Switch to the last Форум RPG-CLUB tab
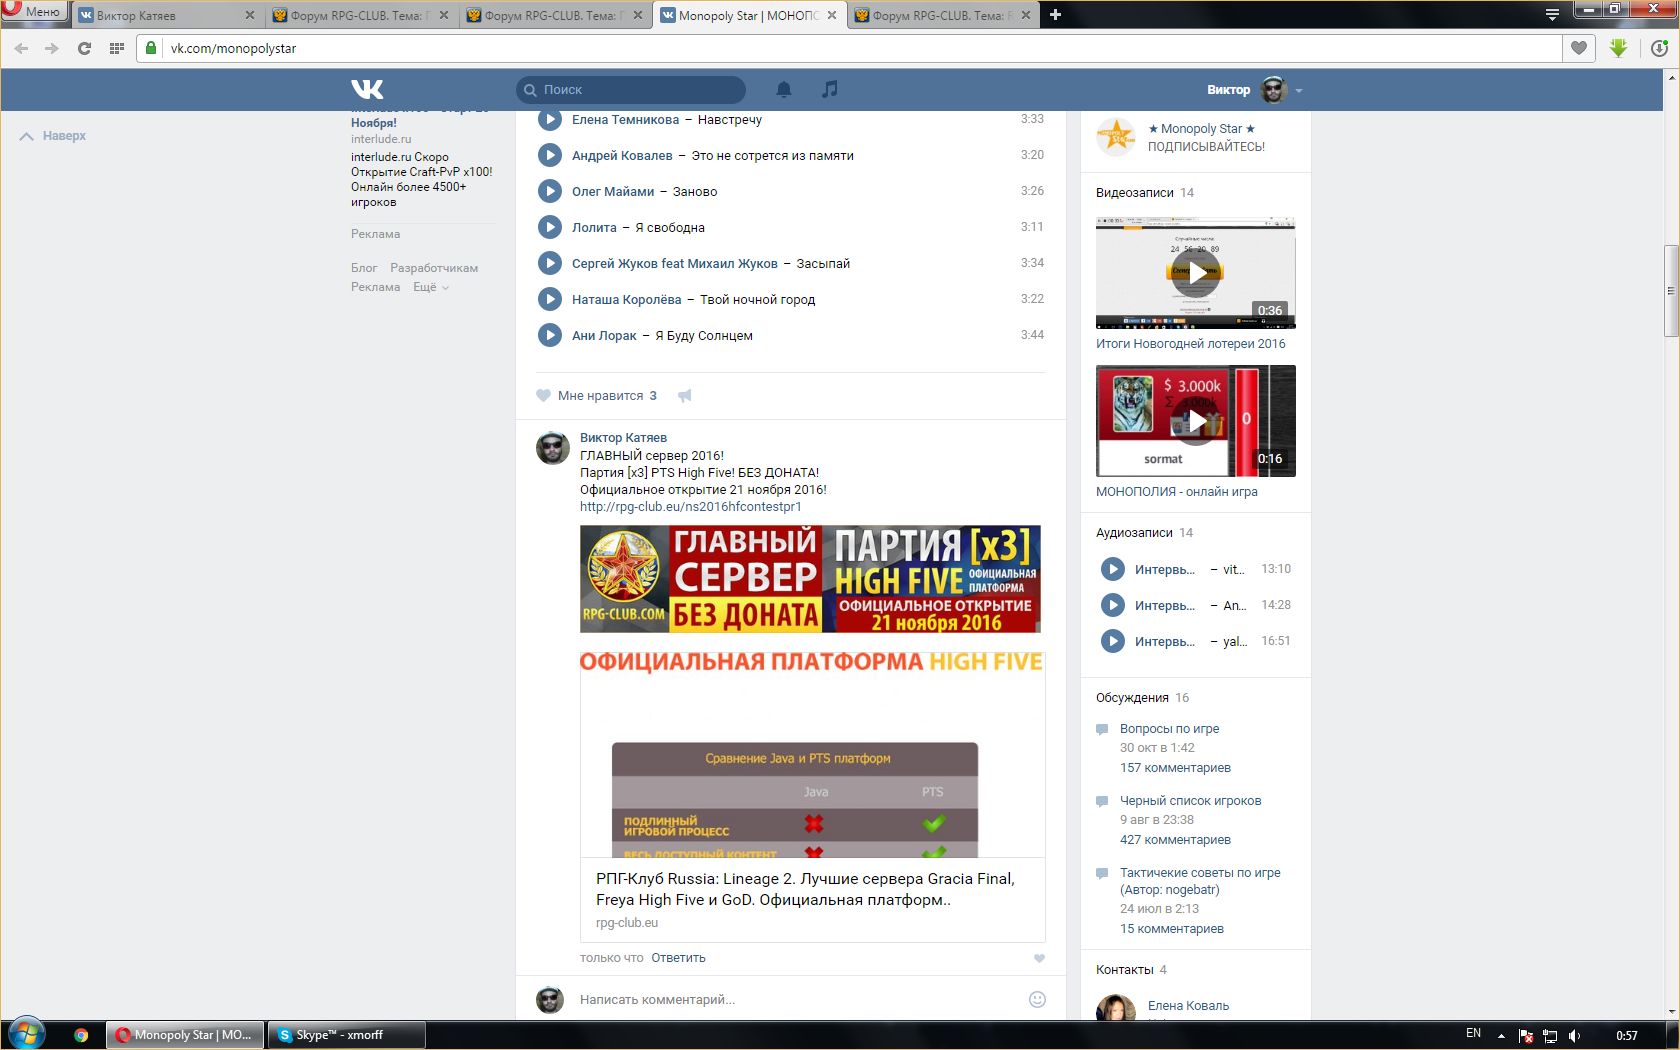The image size is (1680, 1050). [942, 15]
